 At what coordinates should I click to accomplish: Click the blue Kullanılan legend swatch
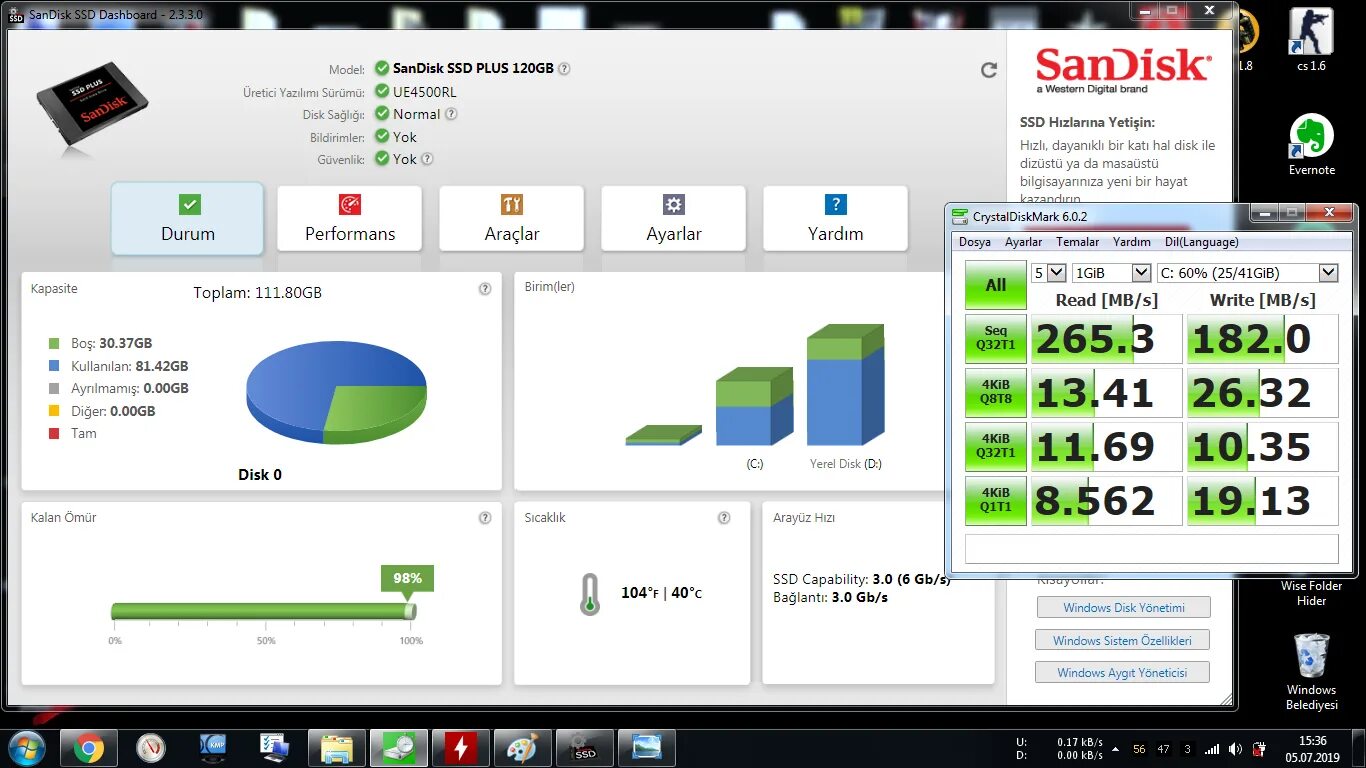(53, 366)
